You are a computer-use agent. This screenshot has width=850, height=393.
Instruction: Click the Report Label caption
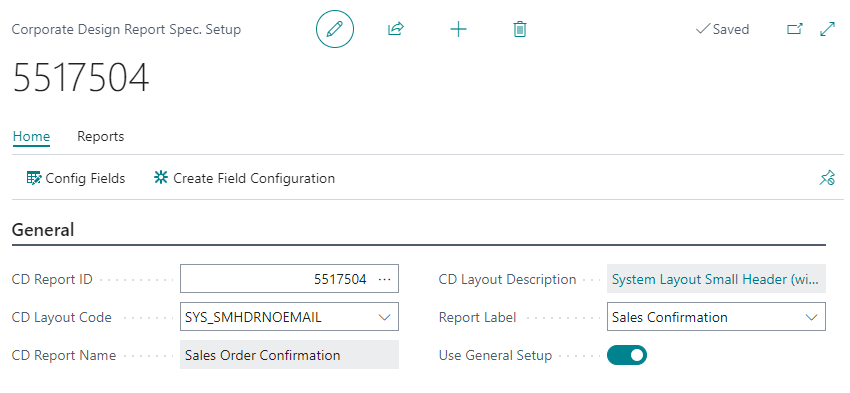pyautogui.click(x=478, y=318)
